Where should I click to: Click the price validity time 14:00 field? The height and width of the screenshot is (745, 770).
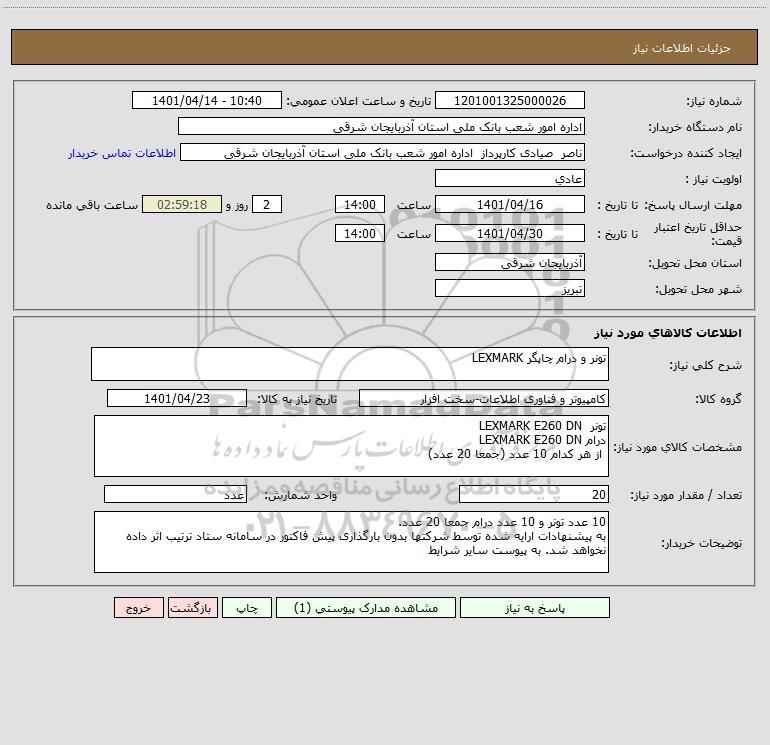(x=359, y=234)
